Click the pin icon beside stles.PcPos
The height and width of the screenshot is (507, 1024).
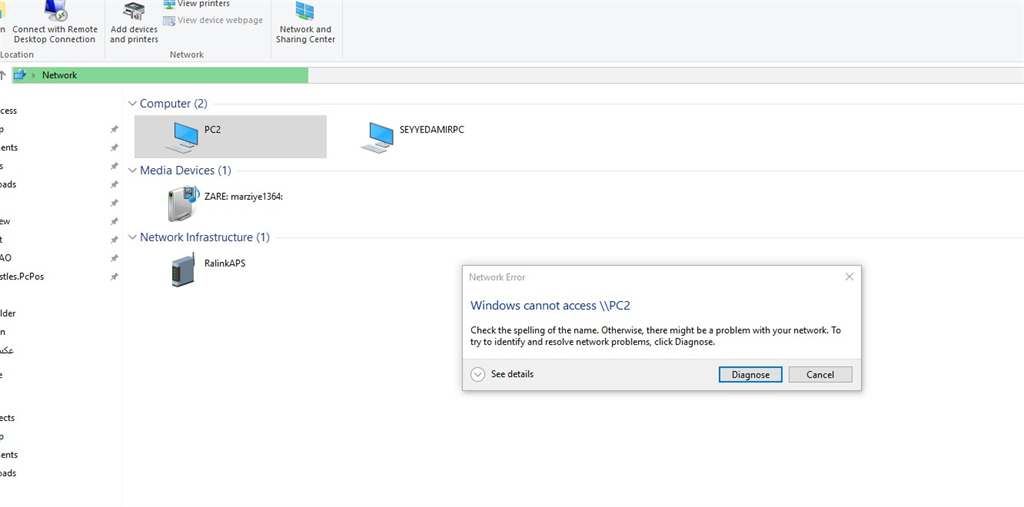114,276
